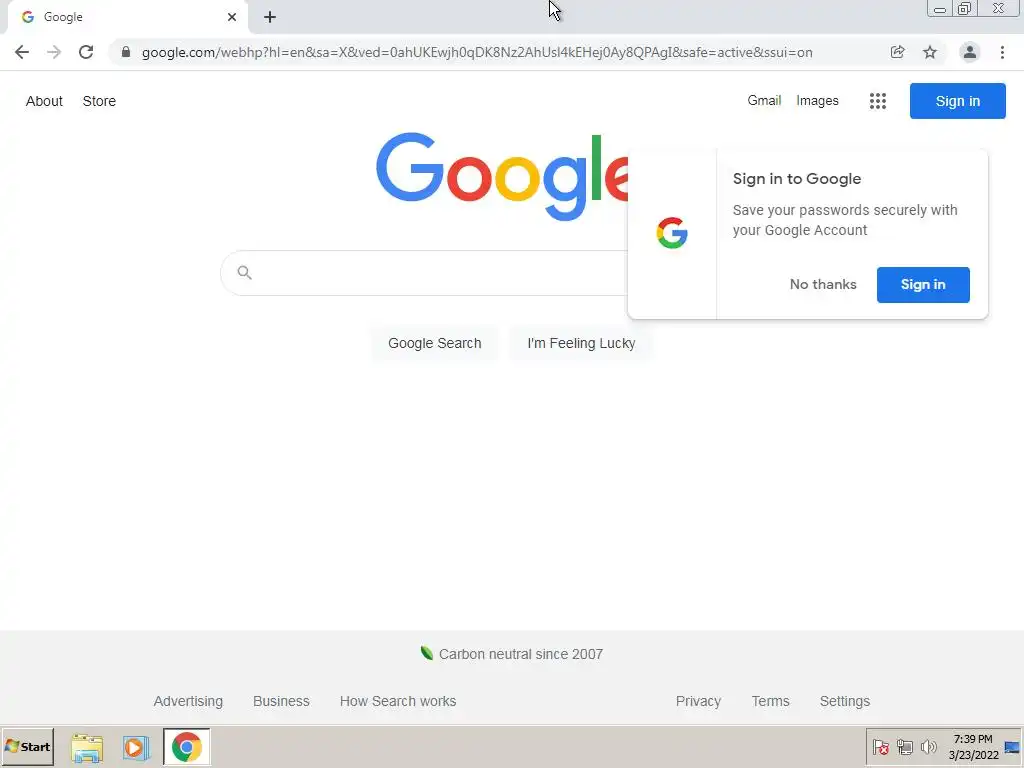
Task: Click the share page icon in address bar
Action: point(897,52)
